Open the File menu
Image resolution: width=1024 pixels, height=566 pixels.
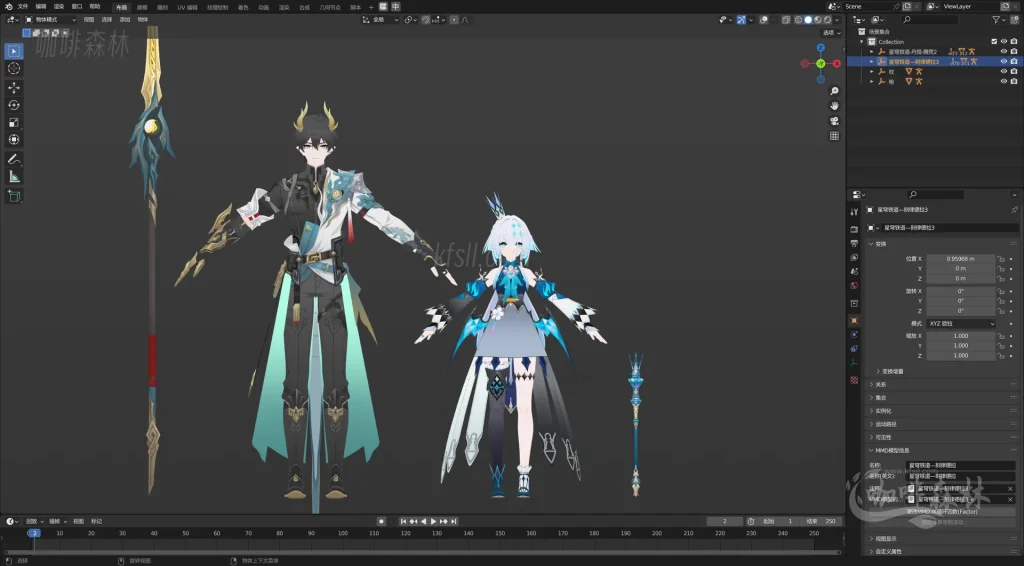[23, 7]
